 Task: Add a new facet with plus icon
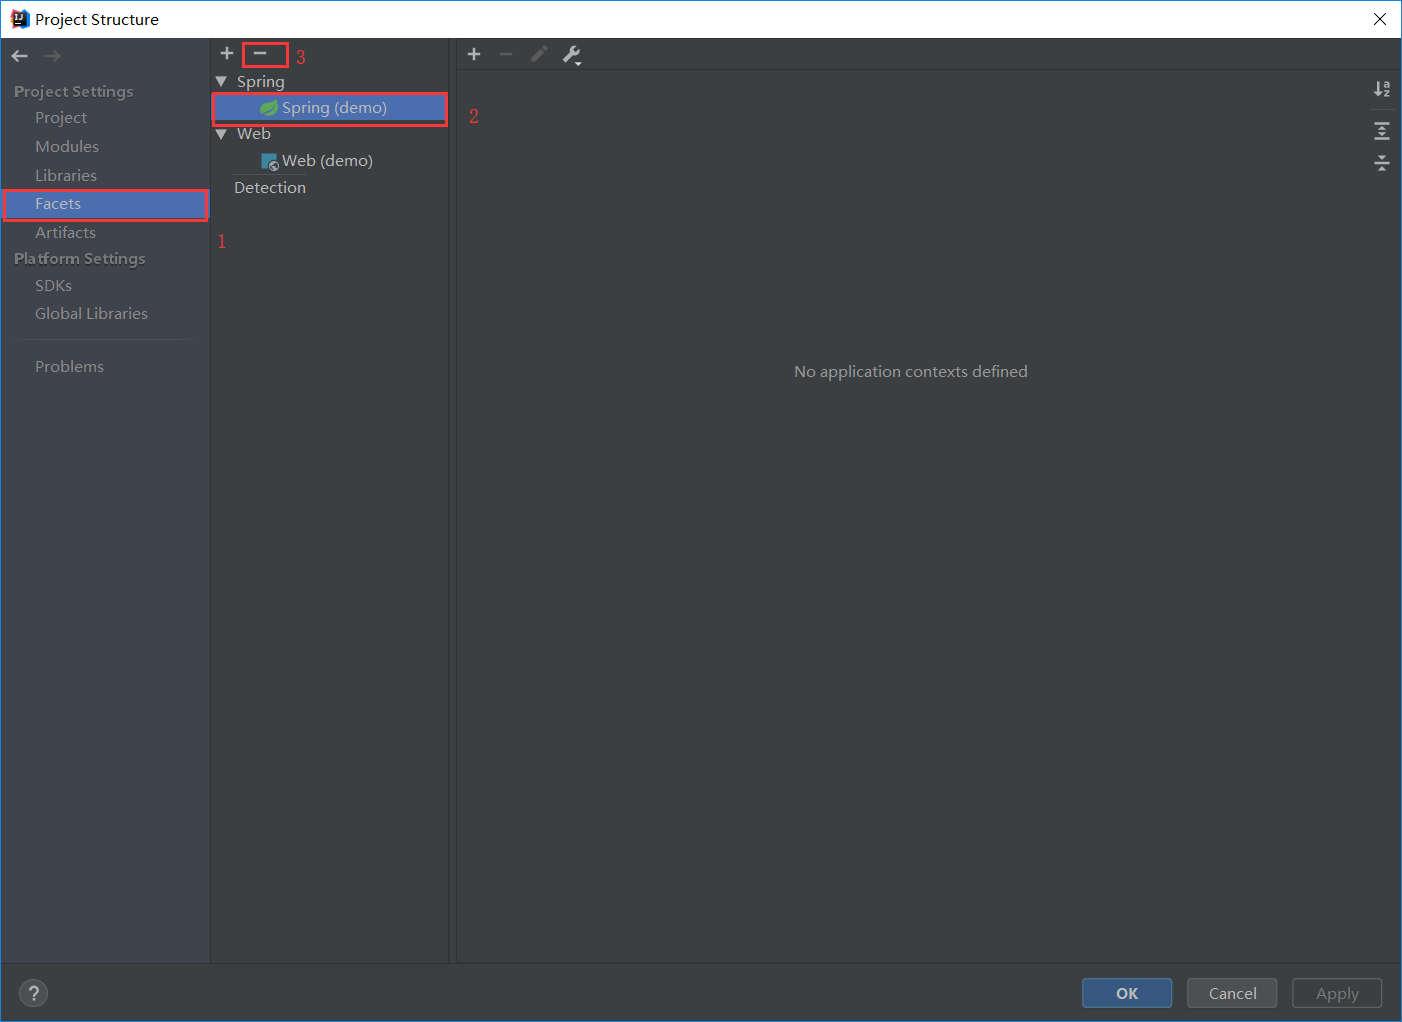tap(227, 54)
